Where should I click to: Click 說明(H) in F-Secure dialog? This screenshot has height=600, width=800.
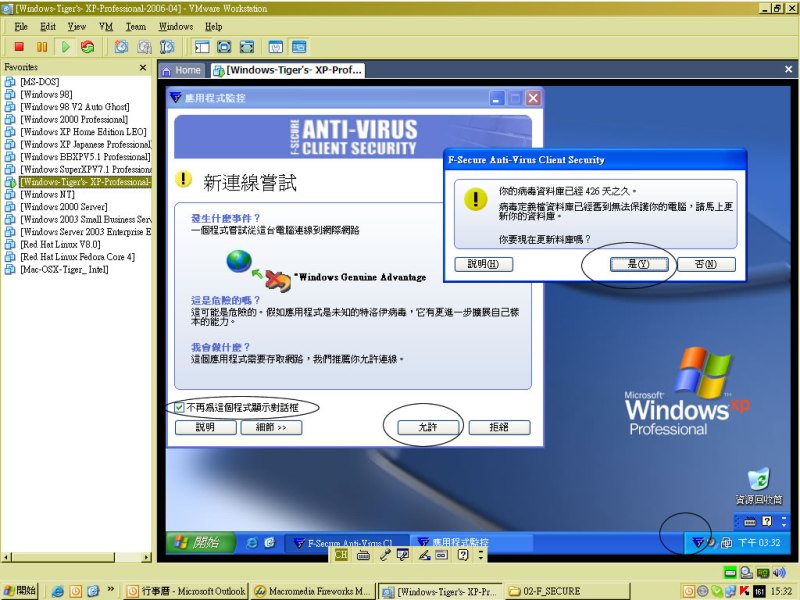484,264
